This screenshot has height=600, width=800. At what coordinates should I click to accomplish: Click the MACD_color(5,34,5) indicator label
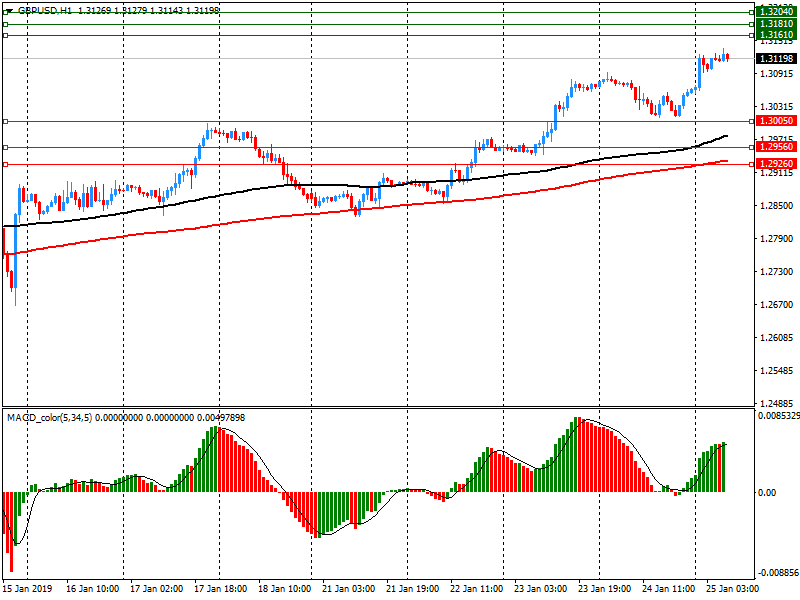(49, 418)
